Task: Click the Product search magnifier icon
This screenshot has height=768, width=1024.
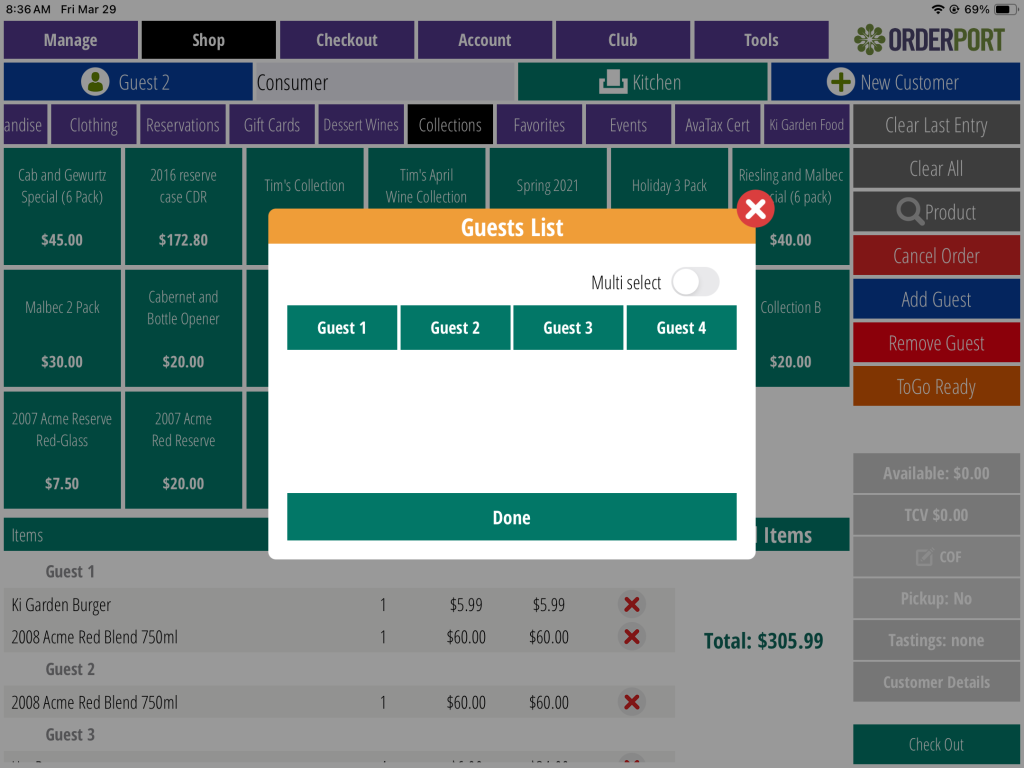Action: tap(910, 212)
